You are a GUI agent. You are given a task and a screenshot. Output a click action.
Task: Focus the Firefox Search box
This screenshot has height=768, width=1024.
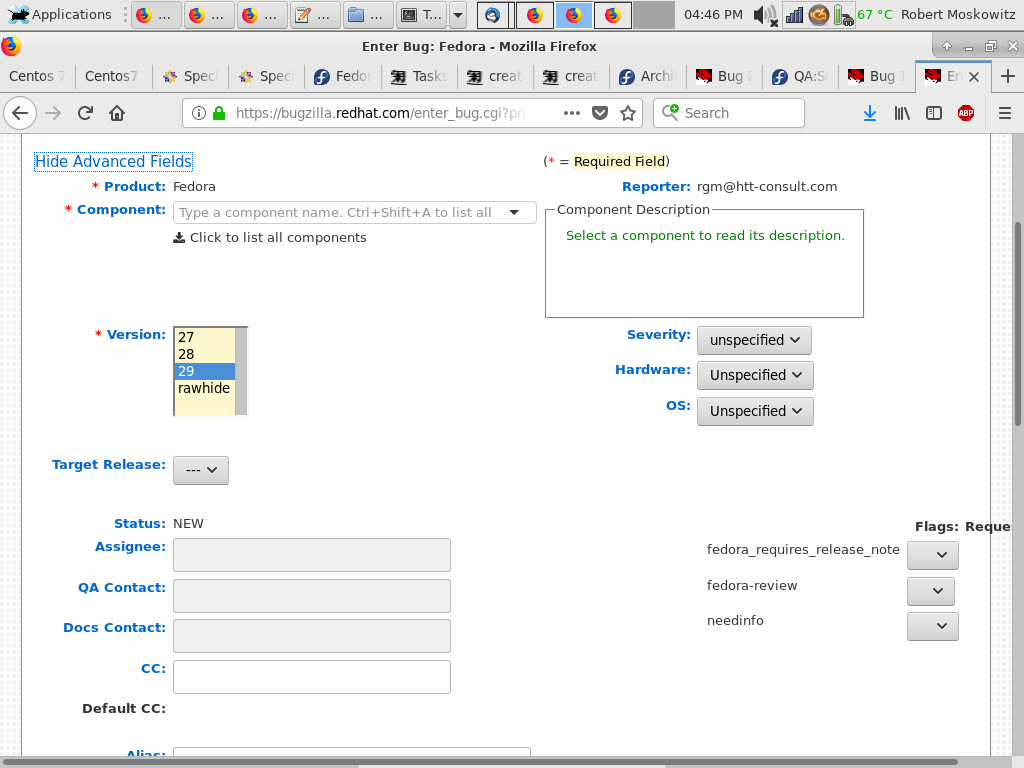[729, 113]
